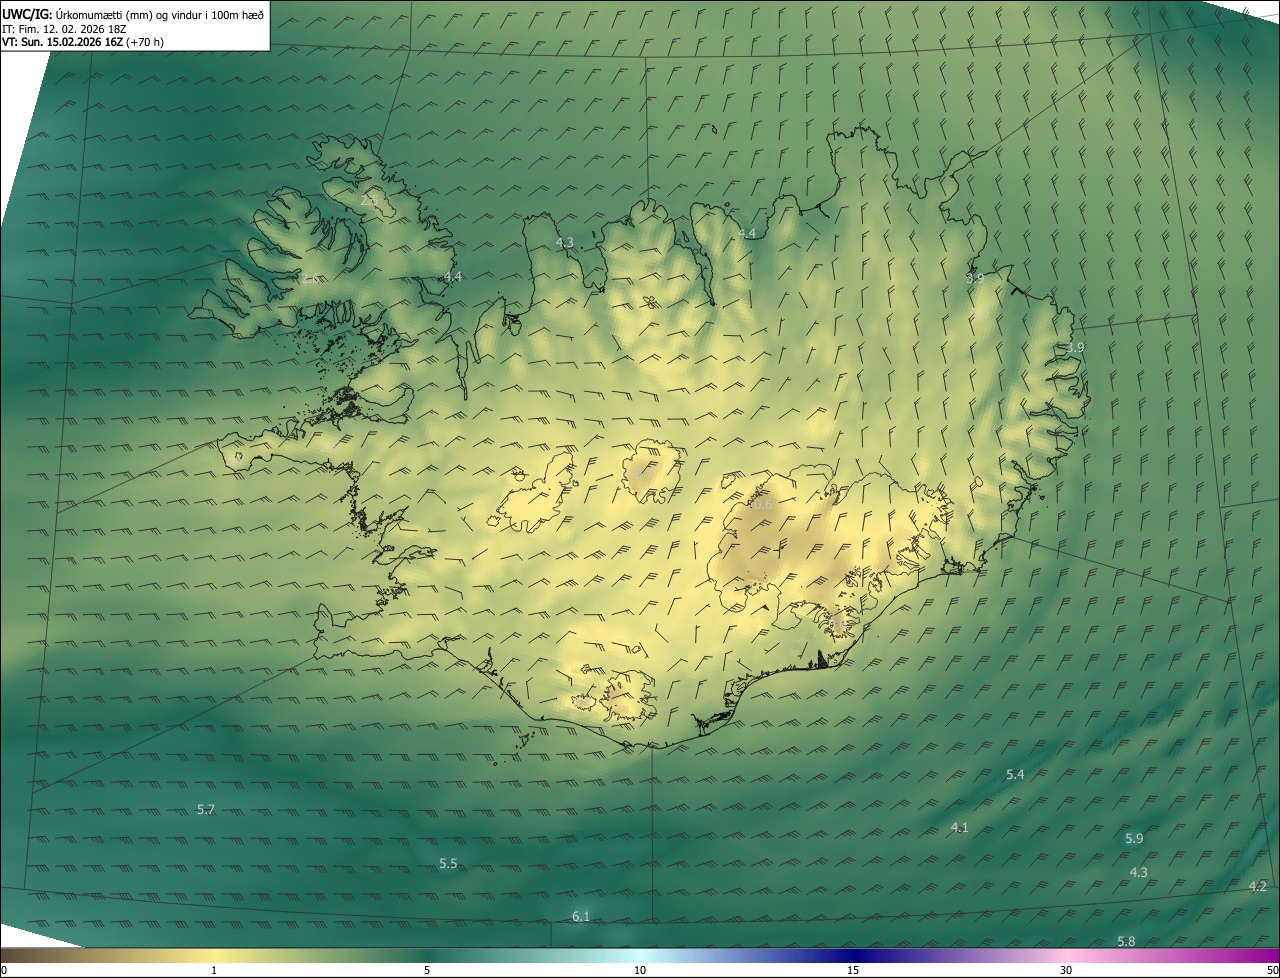Click the 5.8 value label on the map
Viewport: 1280px width, 978px height.
[x=1126, y=941]
